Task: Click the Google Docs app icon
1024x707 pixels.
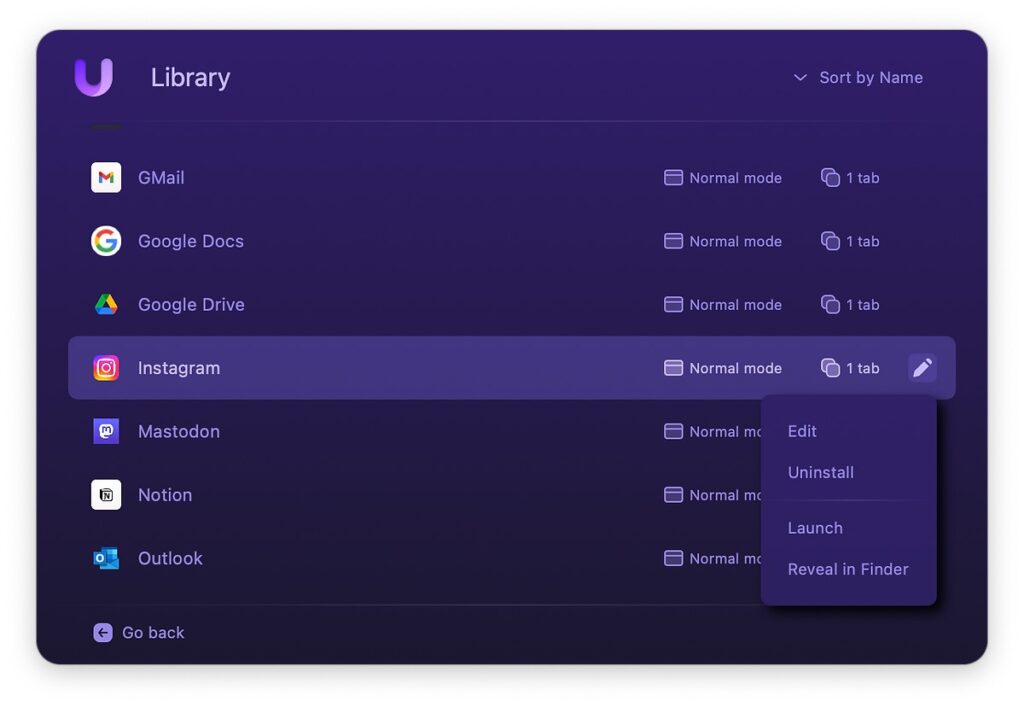Action: coord(106,241)
